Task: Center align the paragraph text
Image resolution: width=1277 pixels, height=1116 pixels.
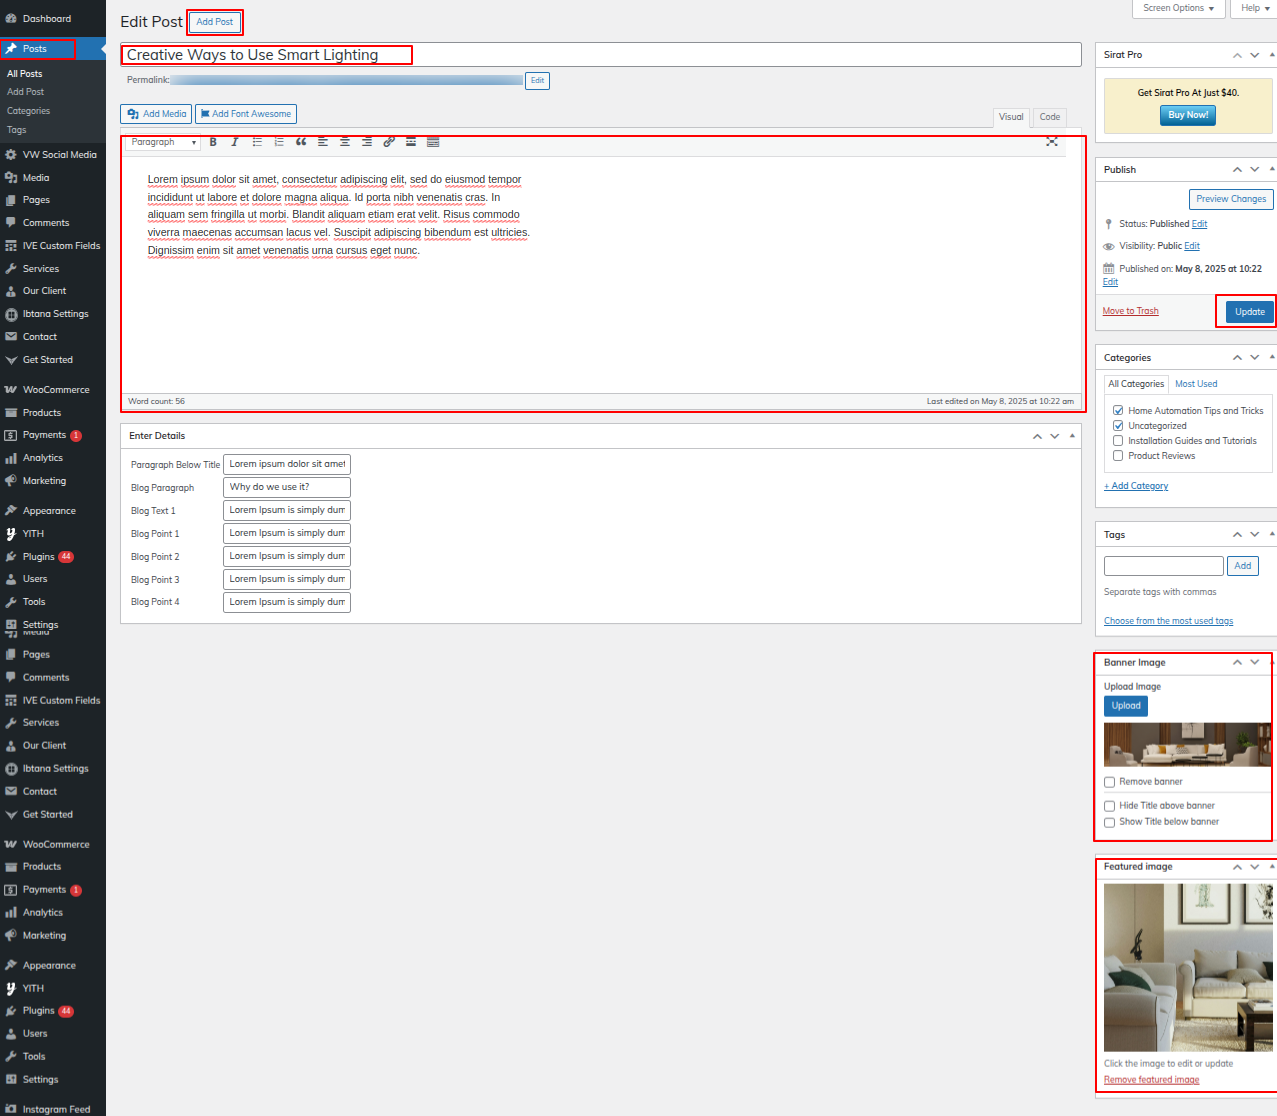Action: pos(345,142)
